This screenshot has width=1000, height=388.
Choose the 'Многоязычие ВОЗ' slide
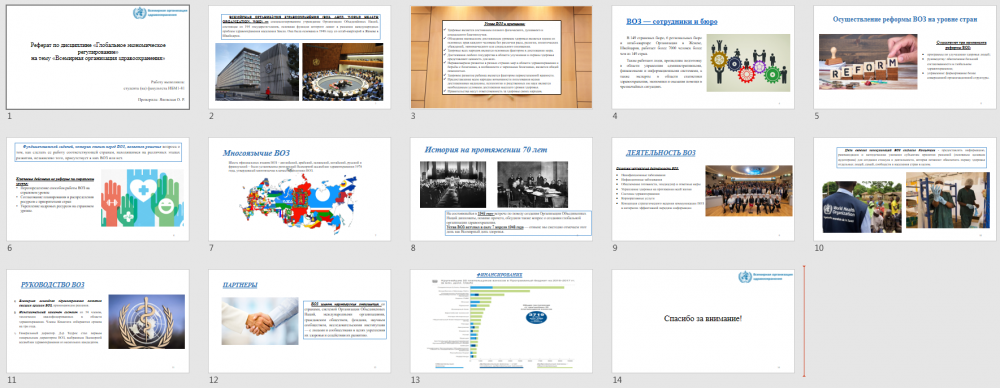[300, 190]
